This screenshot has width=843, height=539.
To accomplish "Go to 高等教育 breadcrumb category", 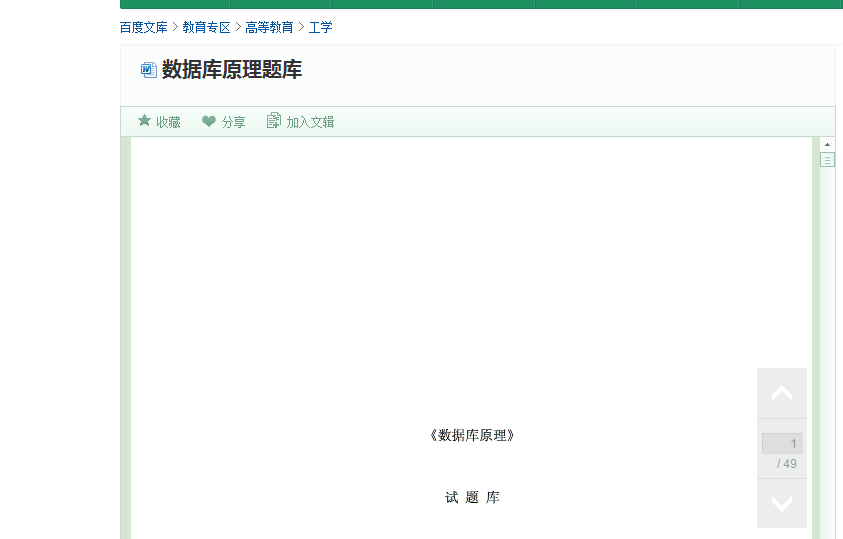I will click(x=269, y=27).
